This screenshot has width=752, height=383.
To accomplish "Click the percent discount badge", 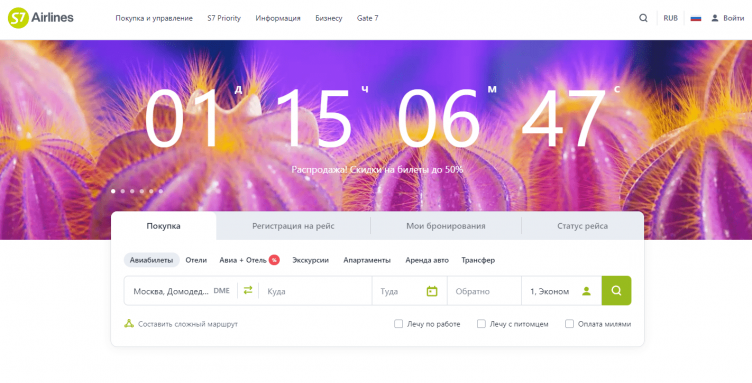I will (274, 260).
